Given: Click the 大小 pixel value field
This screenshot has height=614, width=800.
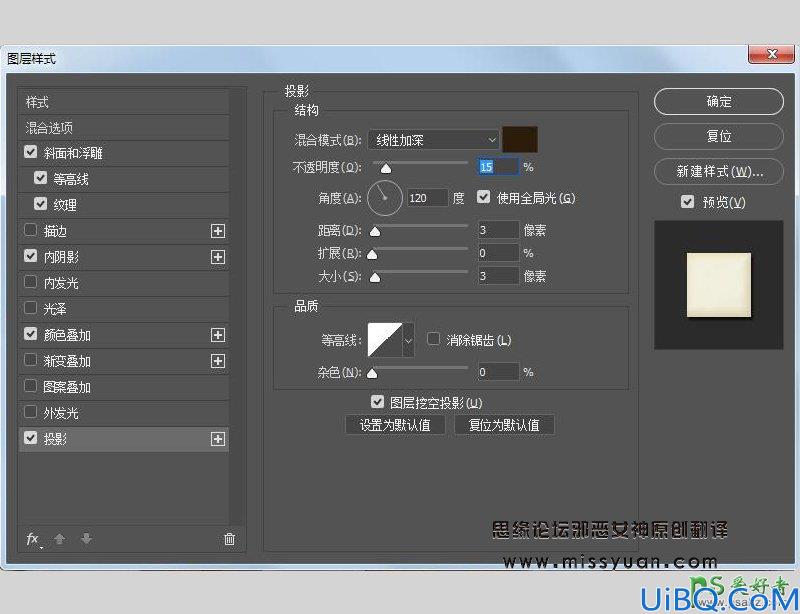Looking at the screenshot, I should [498, 276].
